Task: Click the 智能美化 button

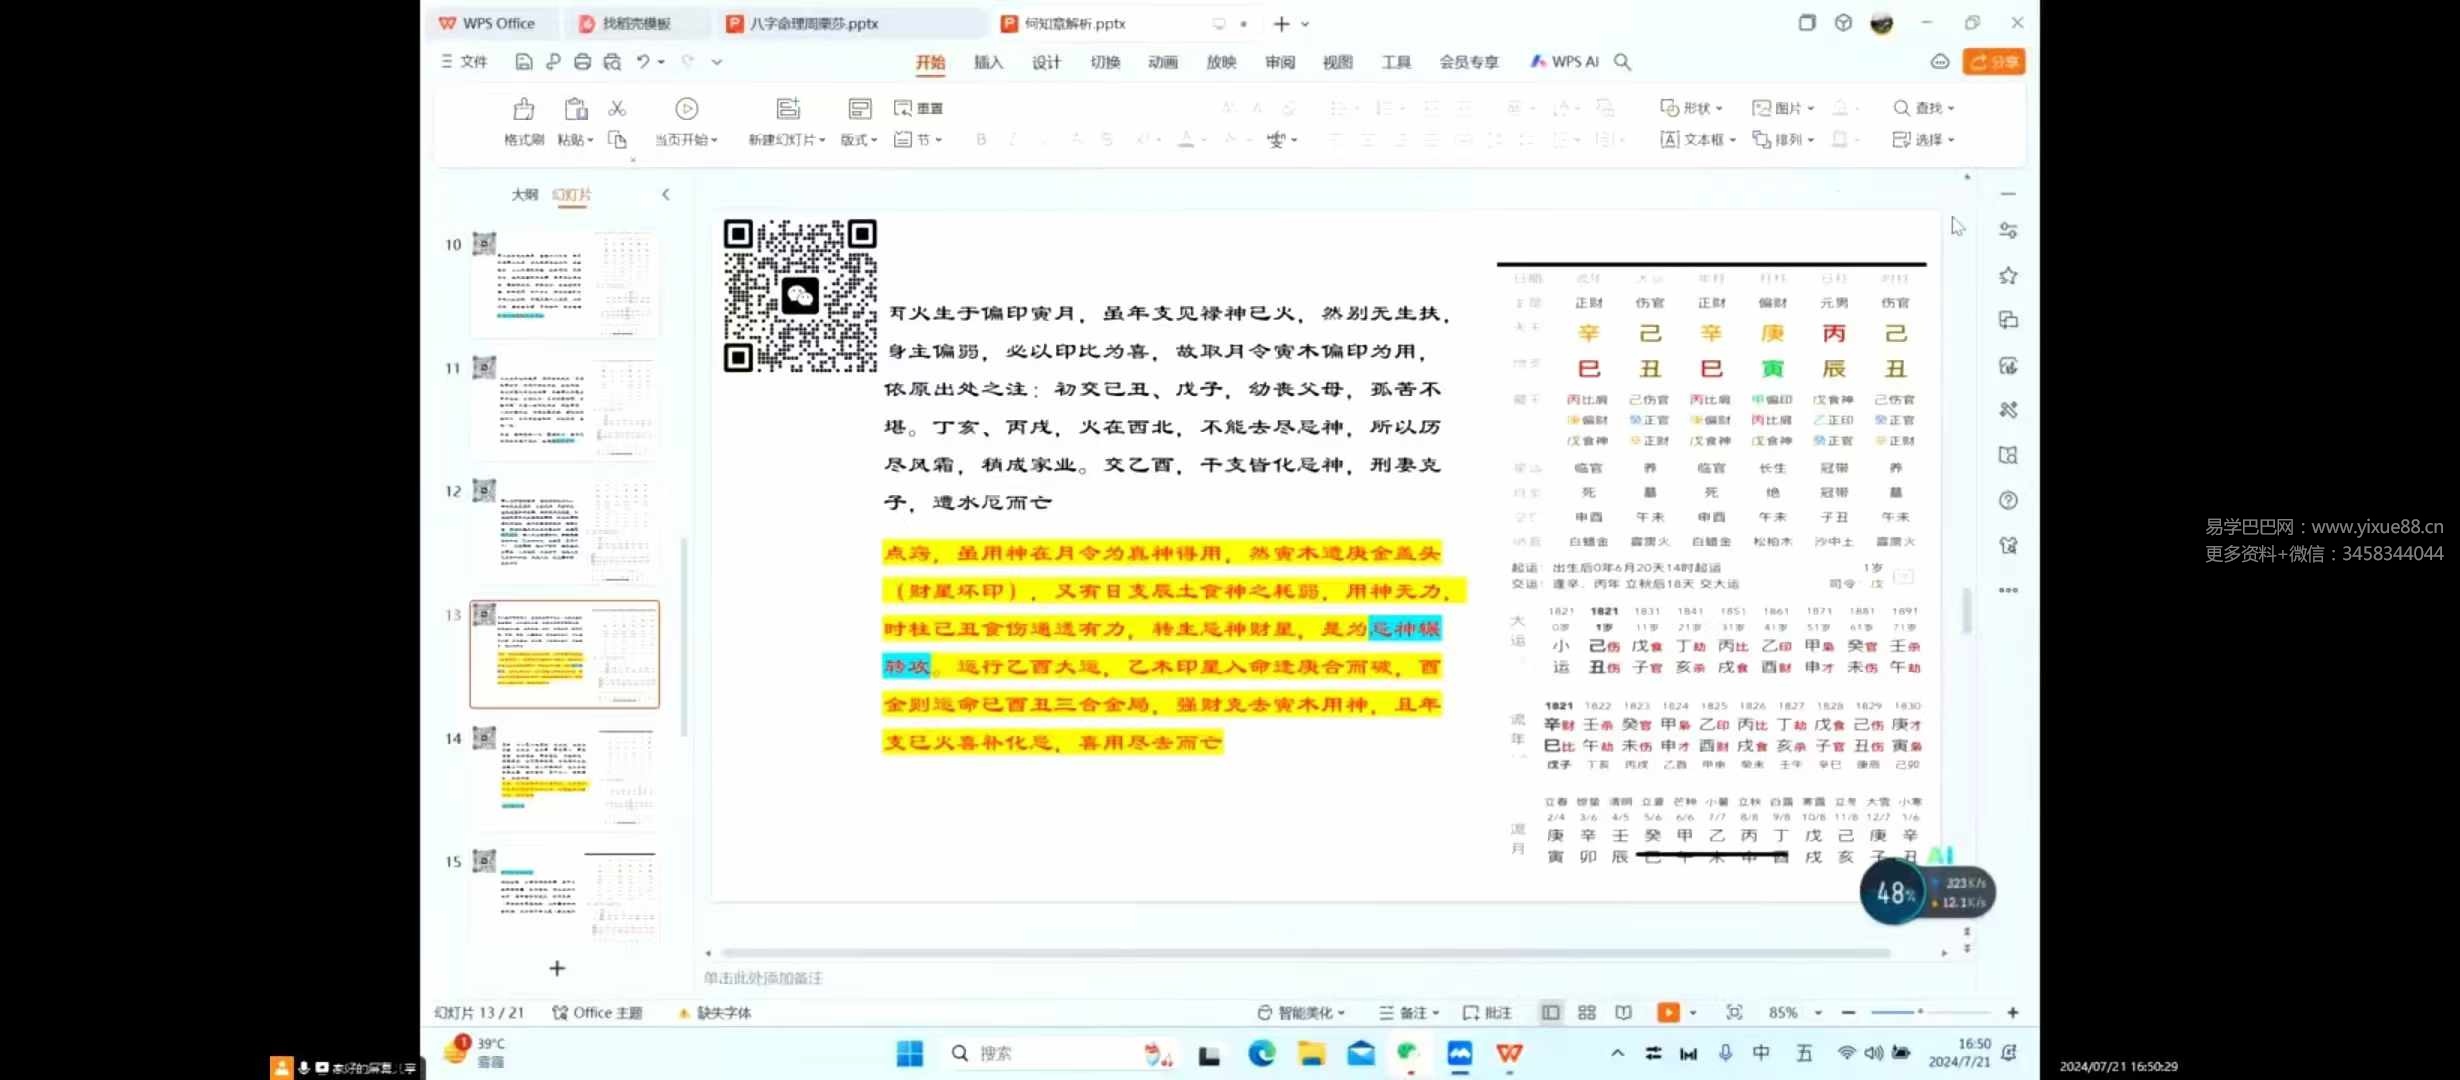Action: pyautogui.click(x=1300, y=1012)
